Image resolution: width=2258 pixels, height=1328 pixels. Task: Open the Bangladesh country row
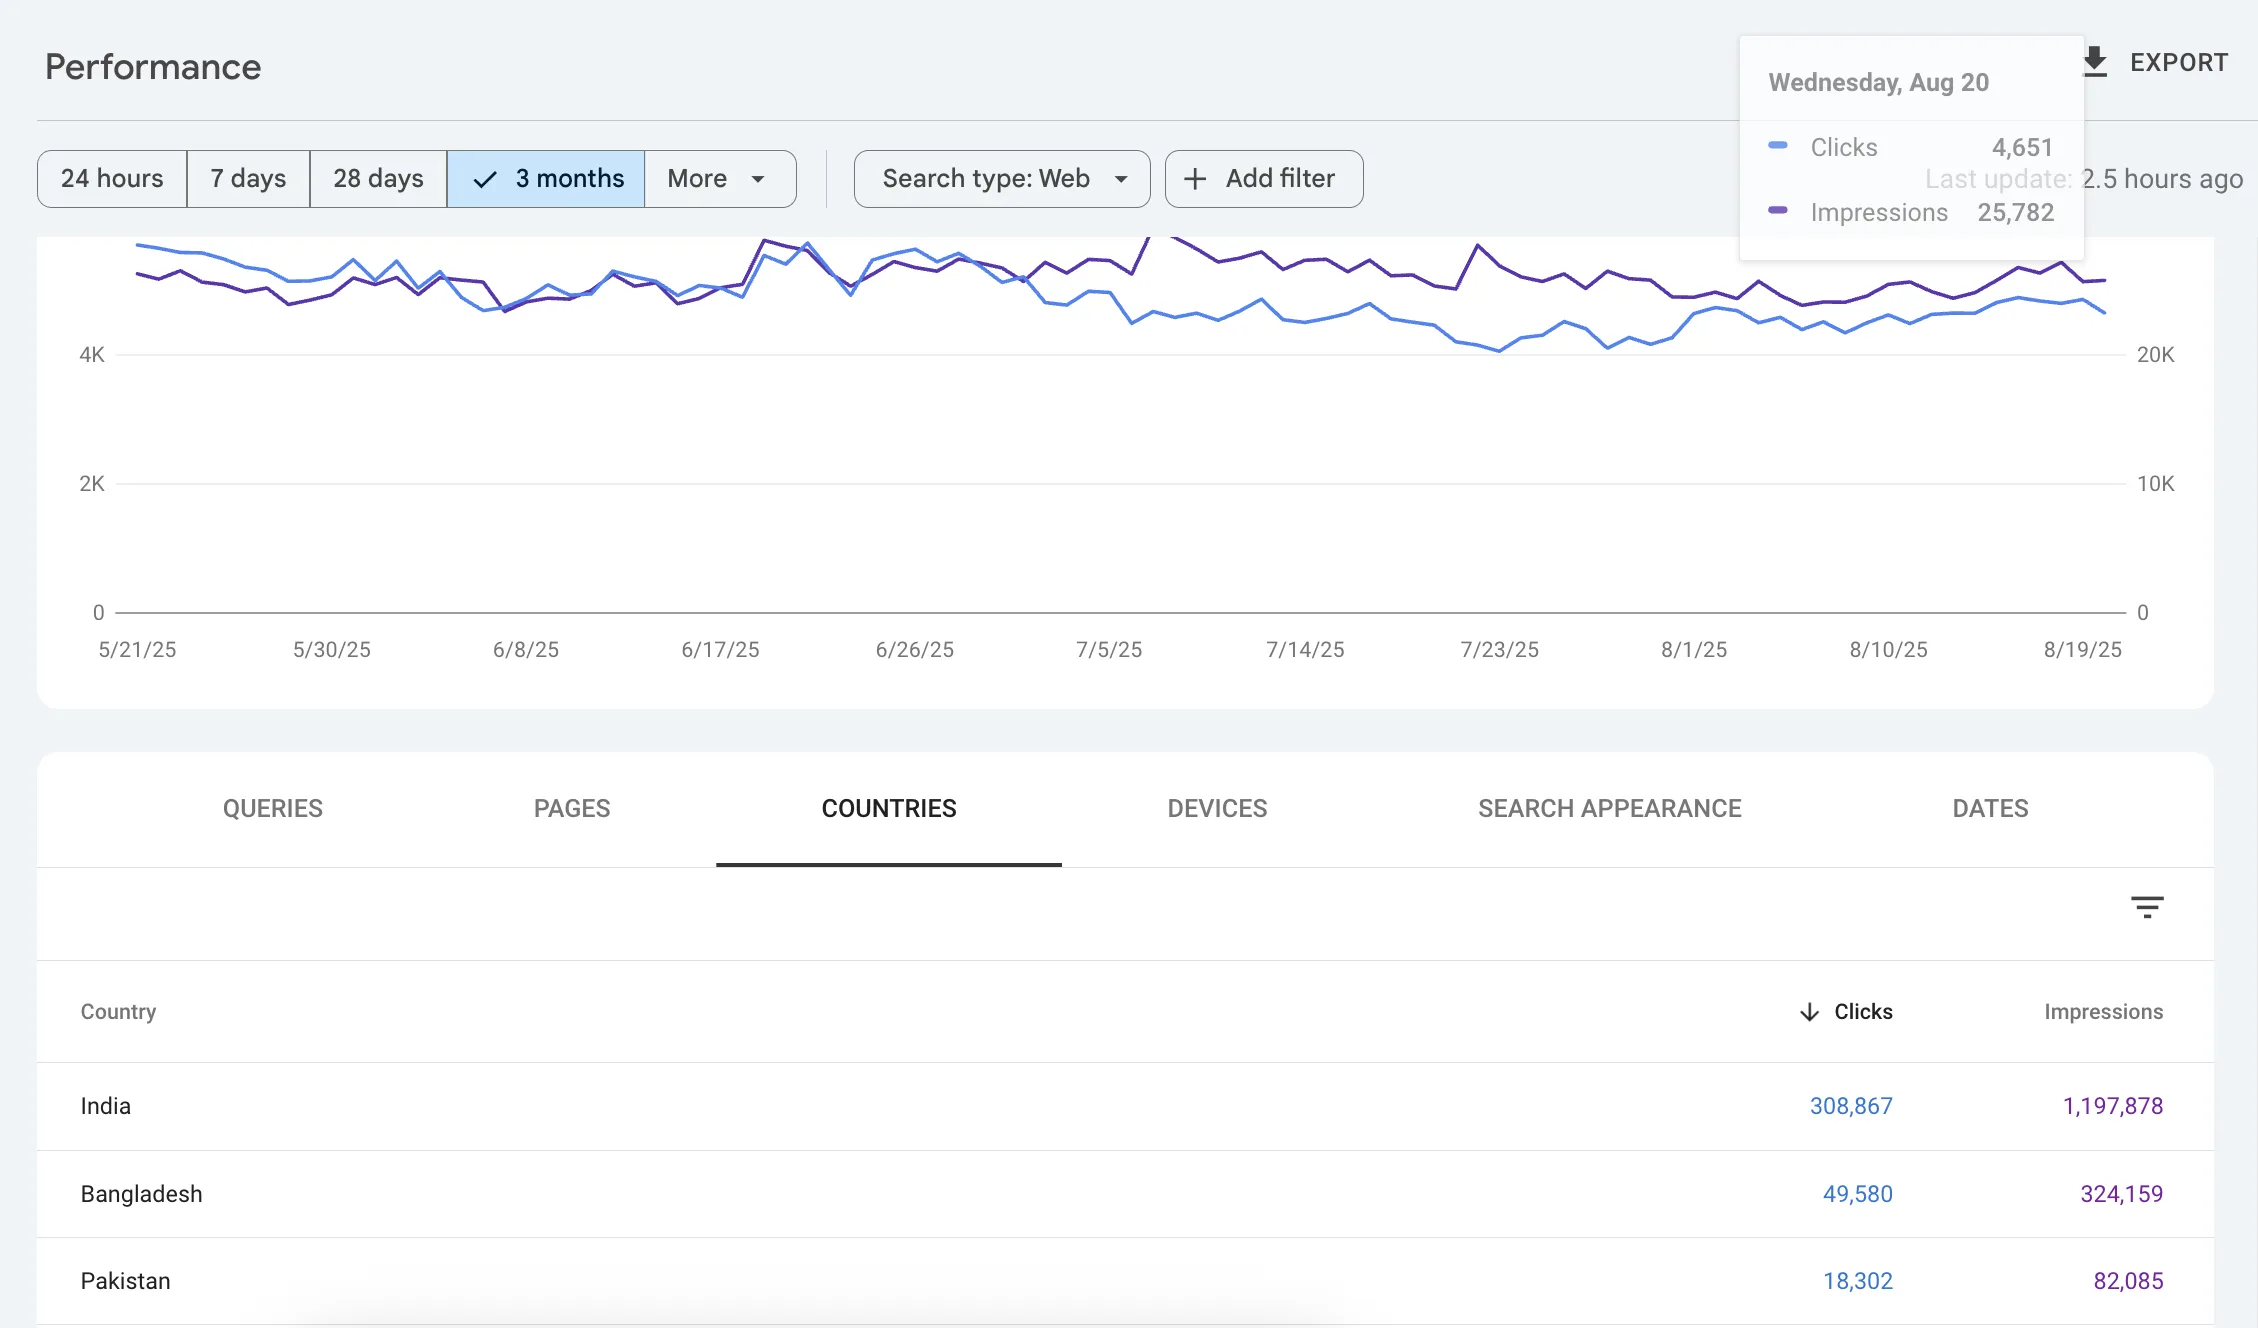coord(1125,1194)
